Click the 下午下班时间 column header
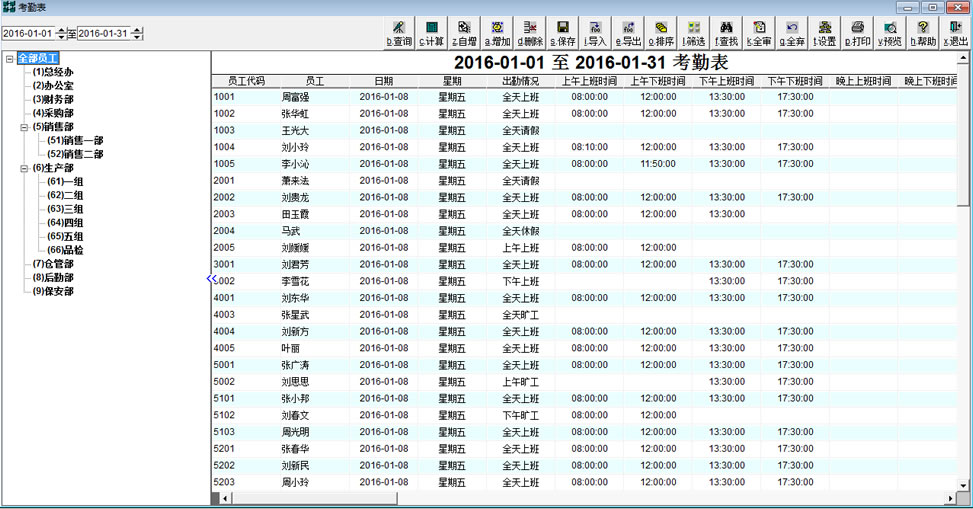This screenshot has height=509, width=973. point(795,81)
